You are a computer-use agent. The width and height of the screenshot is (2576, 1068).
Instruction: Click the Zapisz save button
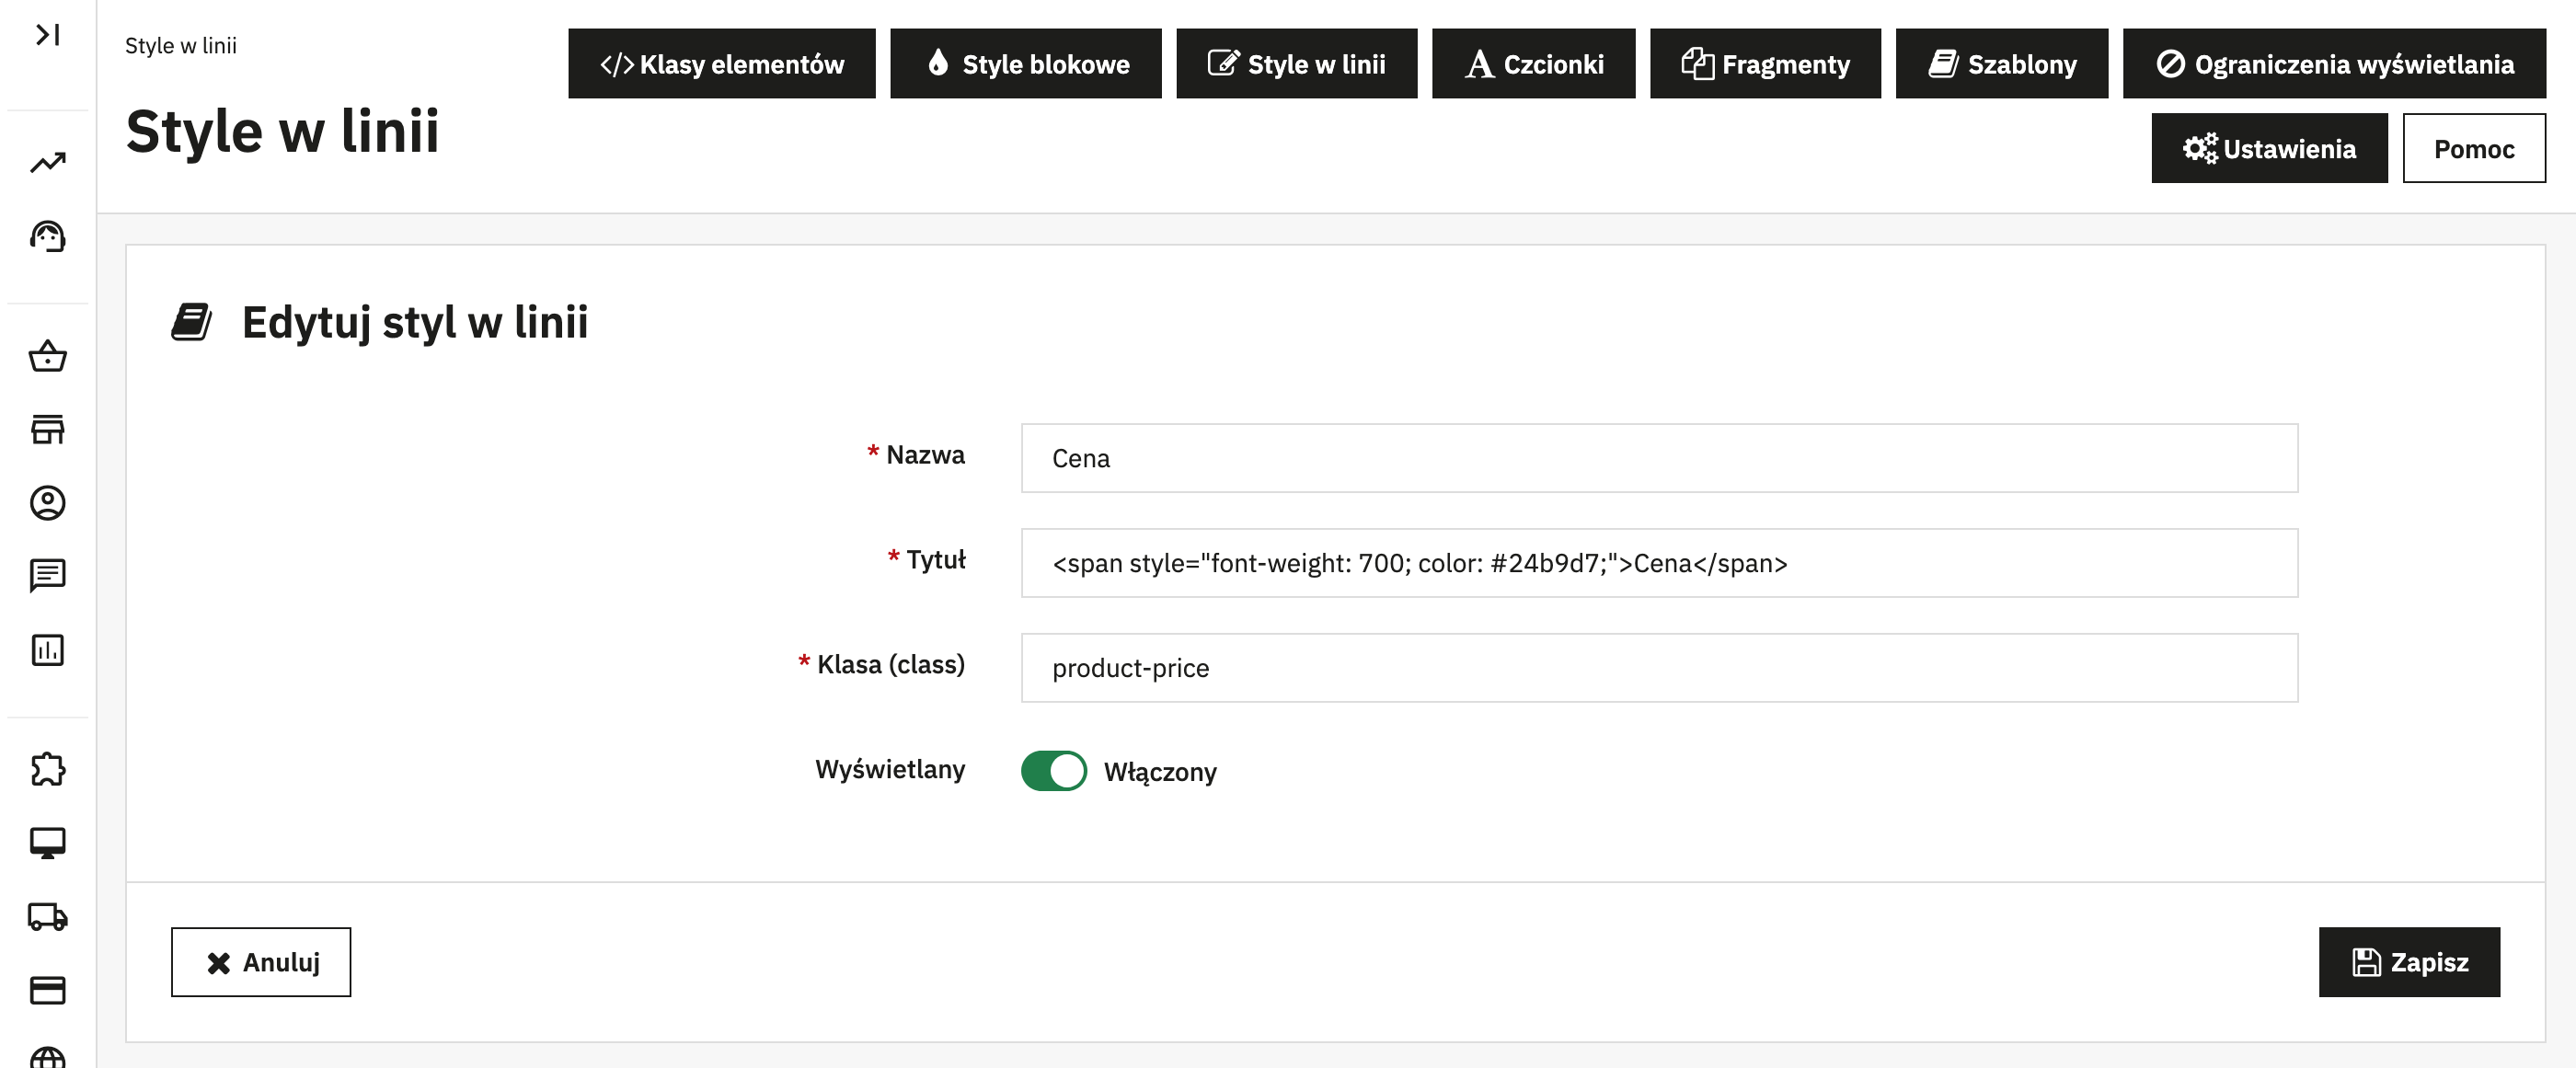tap(2408, 962)
